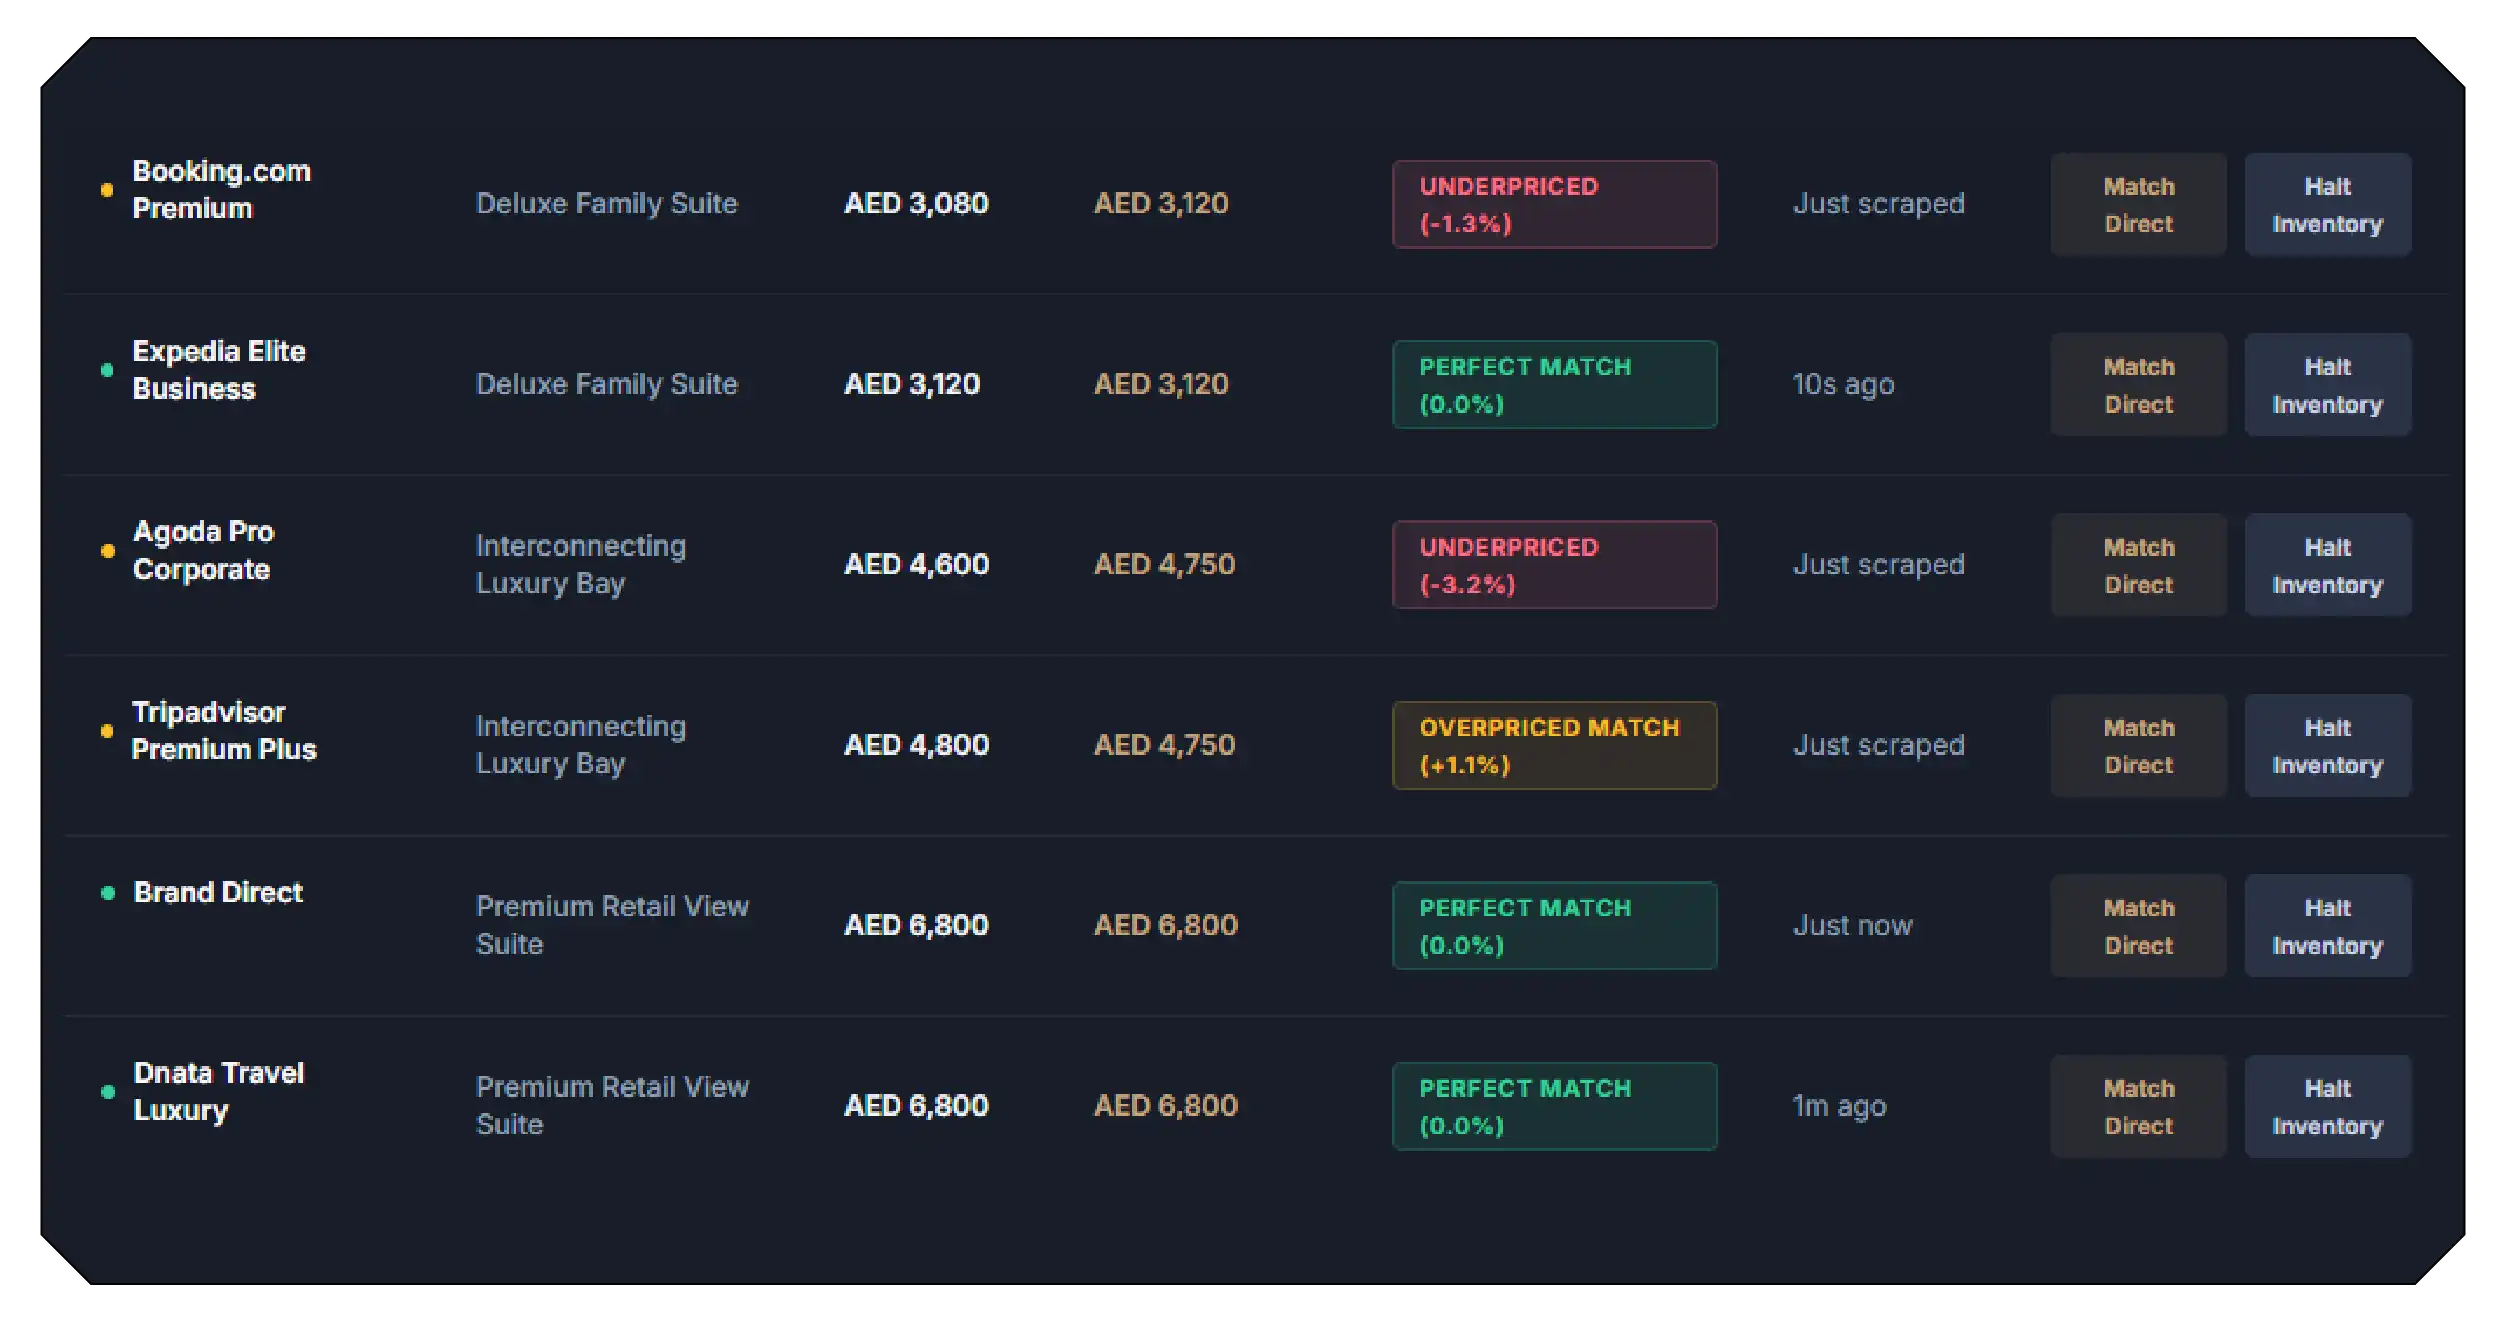2507x1322 pixels.
Task: Halt Inventory for Booking.com Premium
Action: 2327,205
